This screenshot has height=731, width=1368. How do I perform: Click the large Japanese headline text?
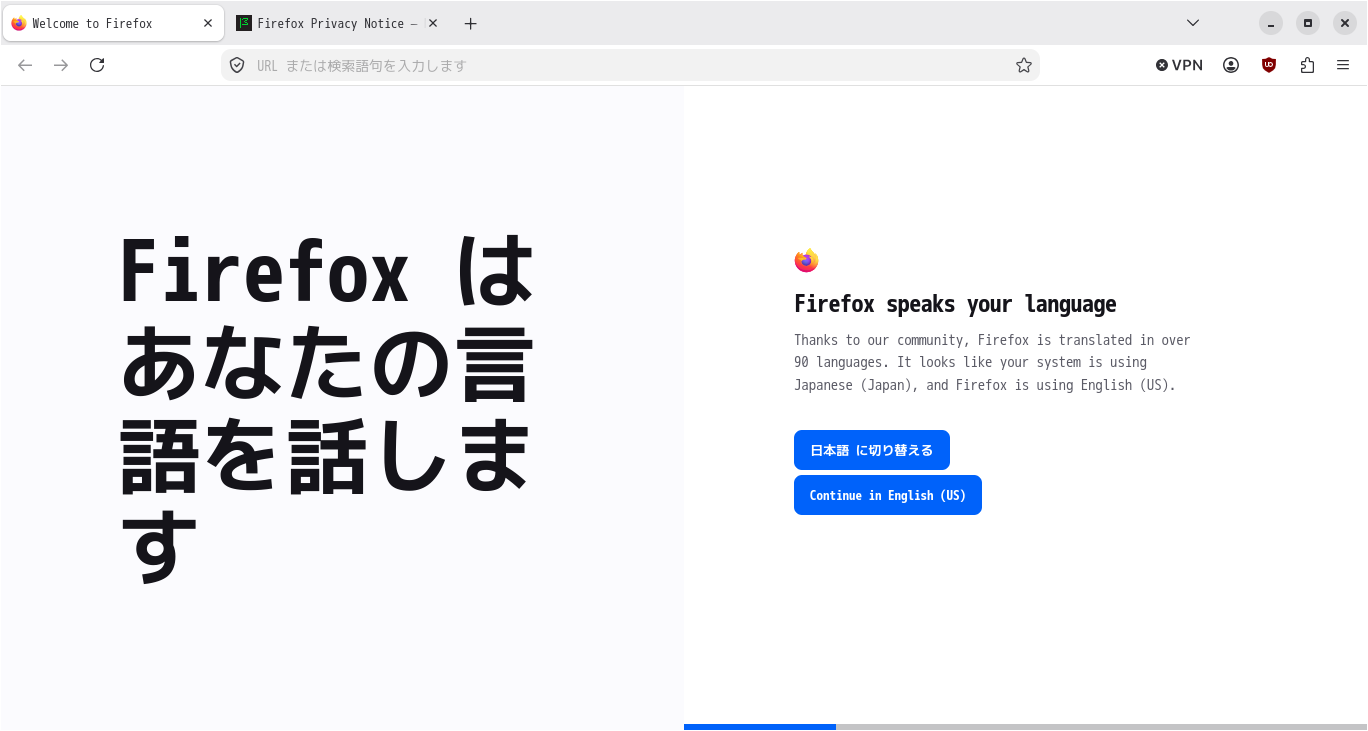327,408
